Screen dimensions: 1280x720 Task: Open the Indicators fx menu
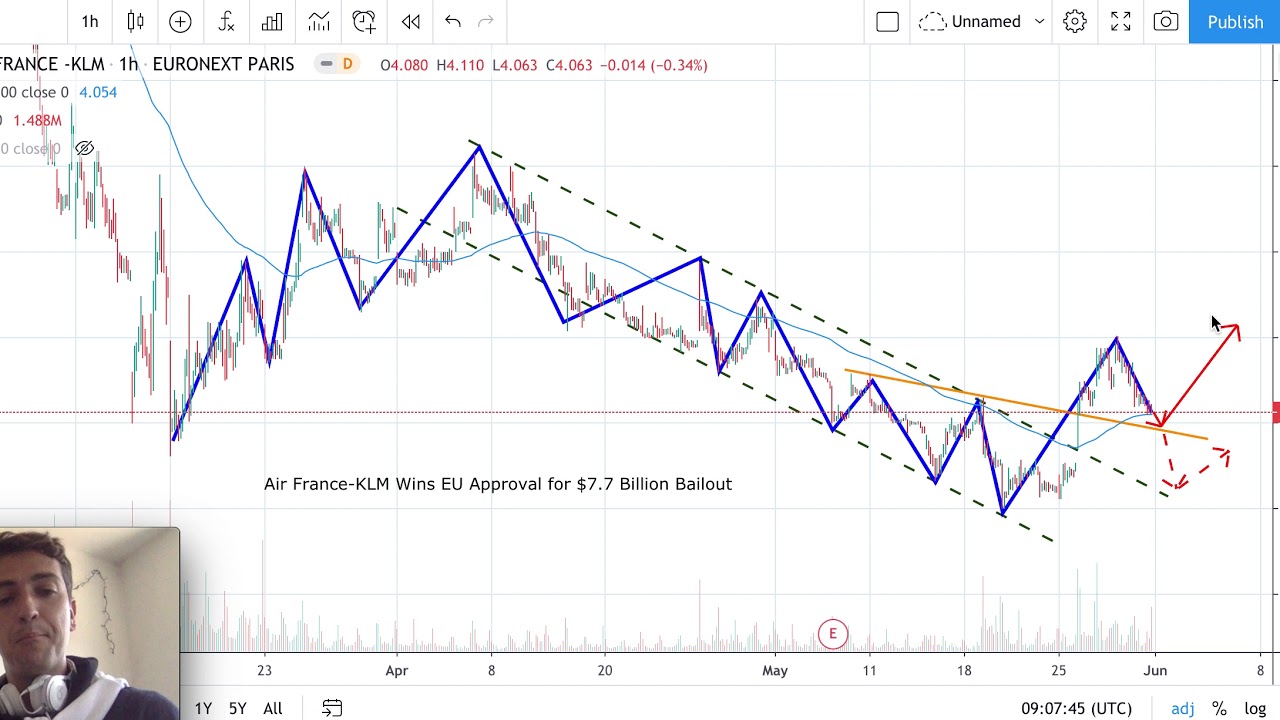tap(226, 21)
